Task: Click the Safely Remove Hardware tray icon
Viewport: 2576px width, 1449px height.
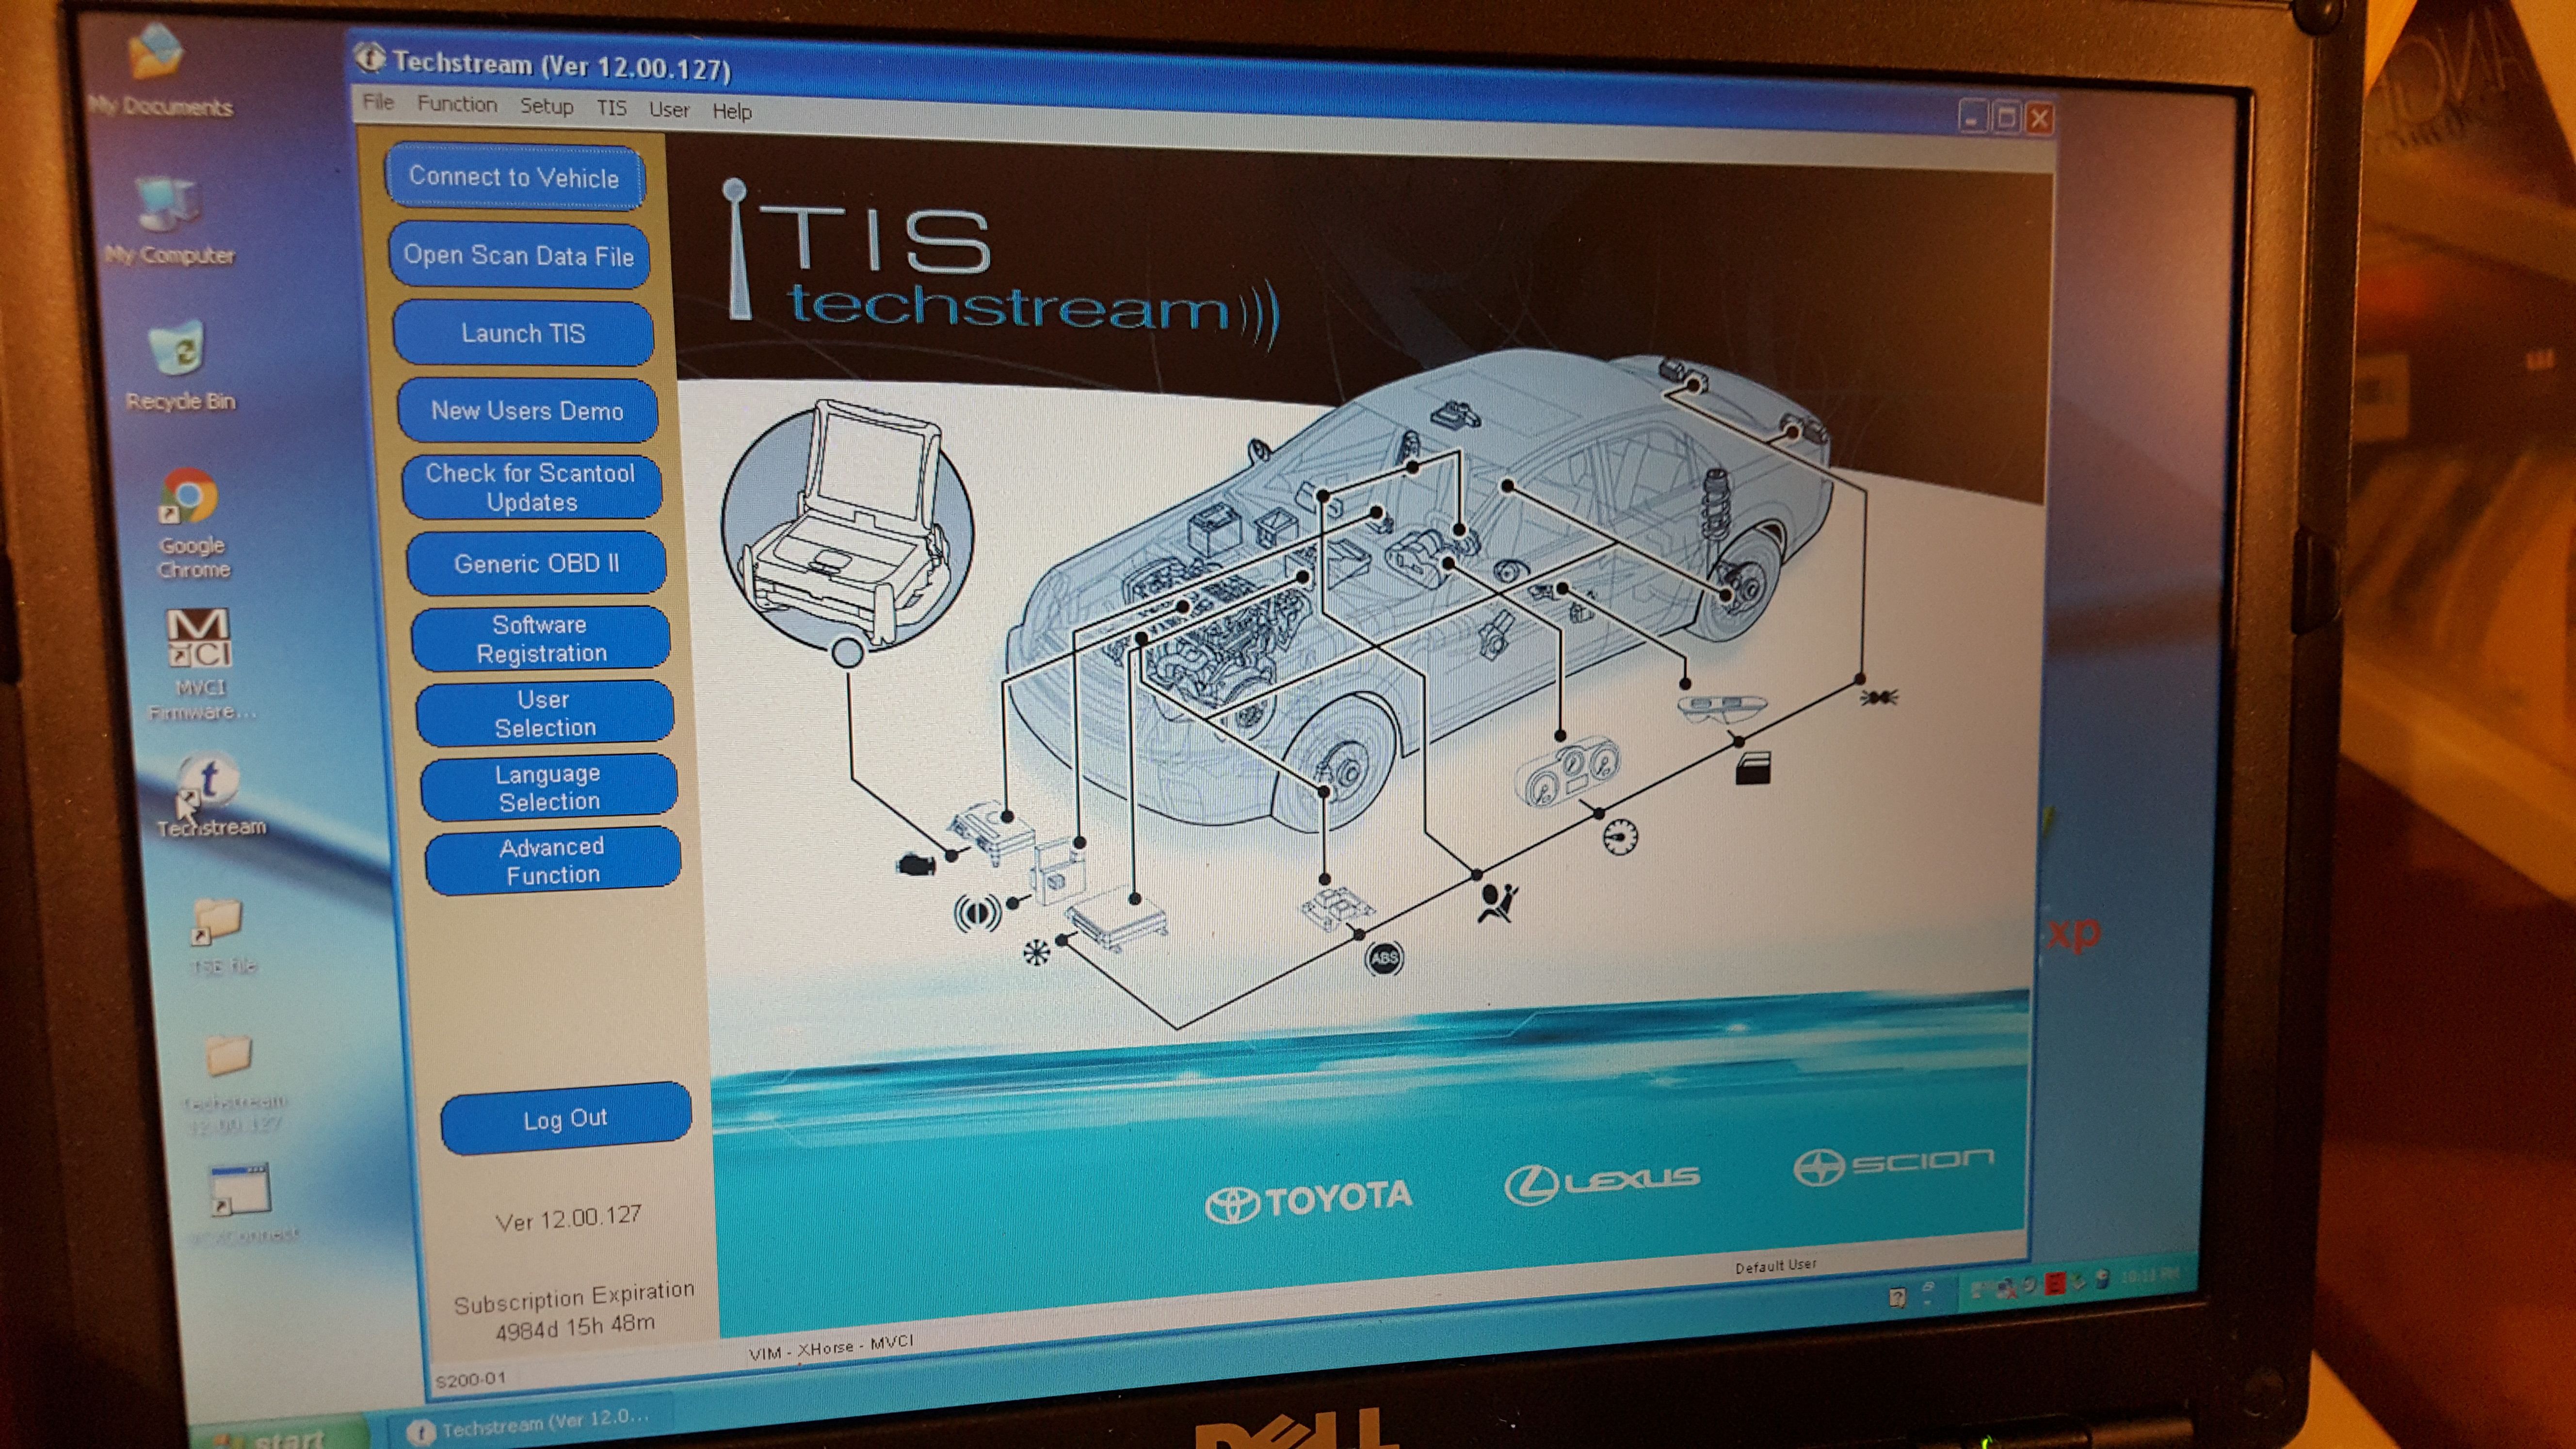Action: [2080, 1281]
